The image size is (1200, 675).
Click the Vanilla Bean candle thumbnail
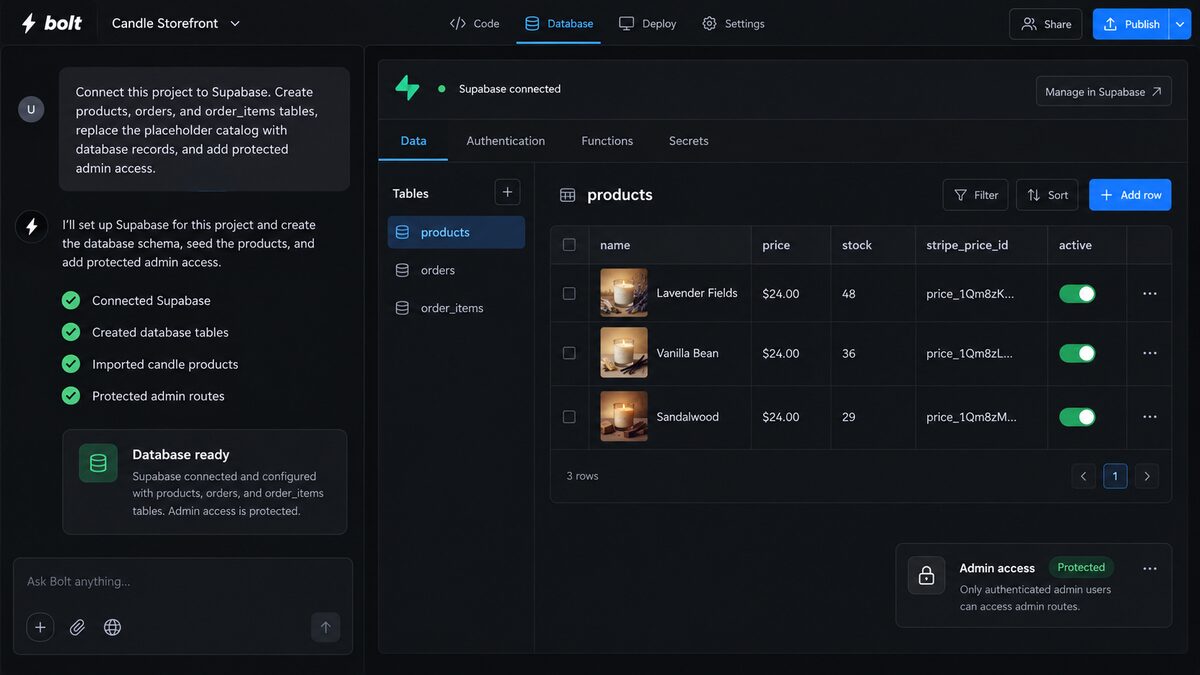click(624, 353)
